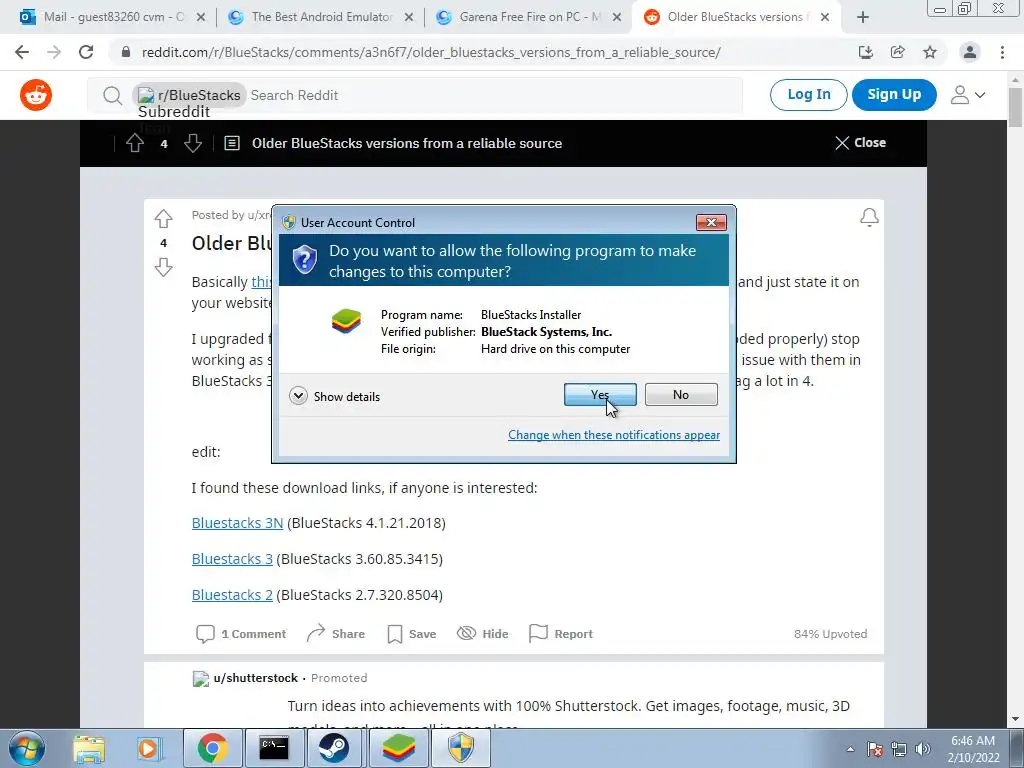The height and width of the screenshot is (768, 1024).
Task: Open the command prompt taskbar icon
Action: 274,748
